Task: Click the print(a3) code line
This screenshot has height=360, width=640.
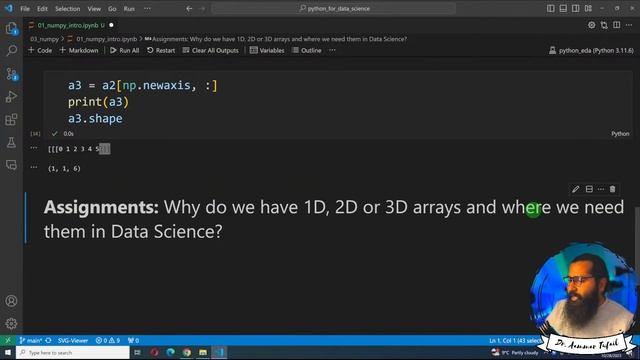Action: point(98,102)
